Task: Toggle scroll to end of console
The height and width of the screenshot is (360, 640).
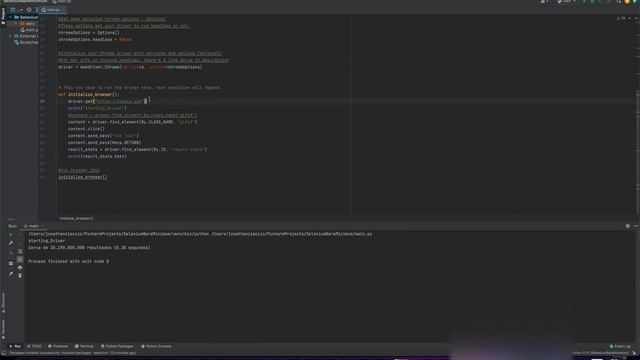Action: pos(20,259)
